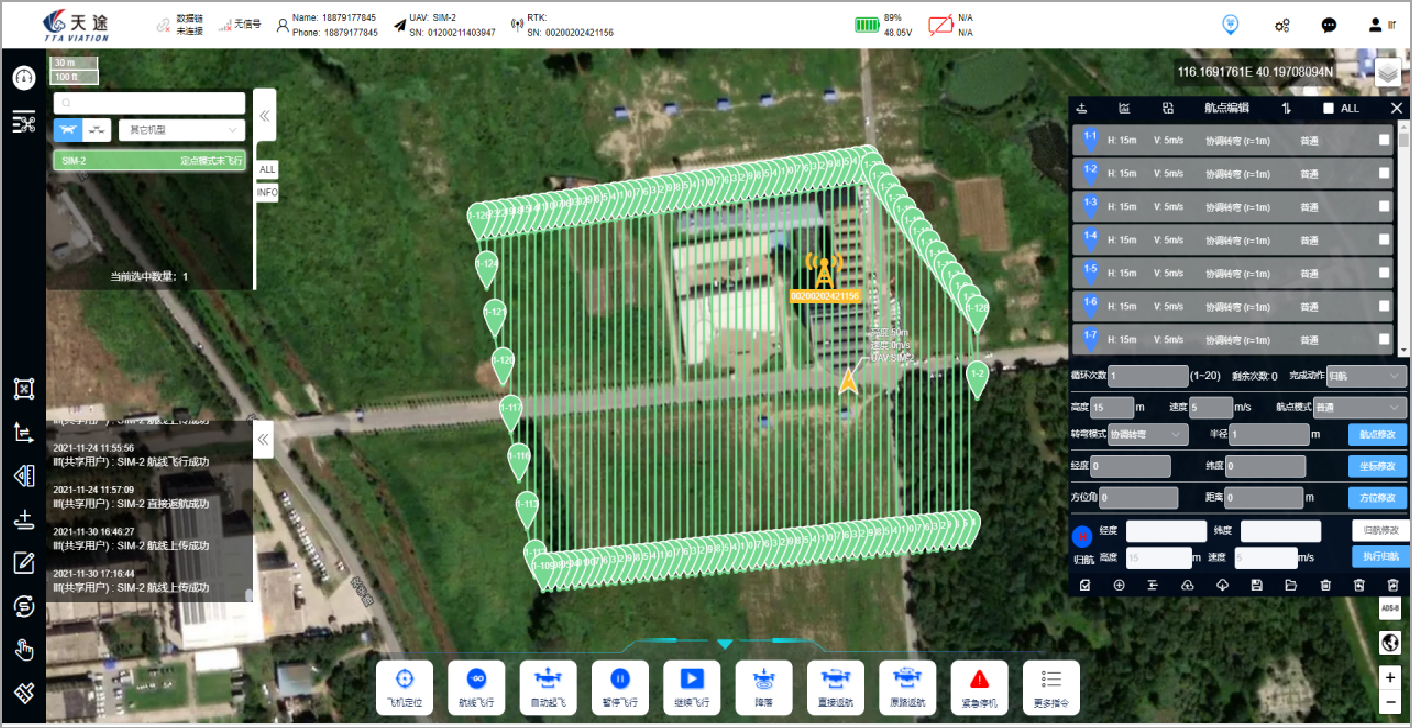Tick checkbox for waypoint 1-4

[1384, 240]
